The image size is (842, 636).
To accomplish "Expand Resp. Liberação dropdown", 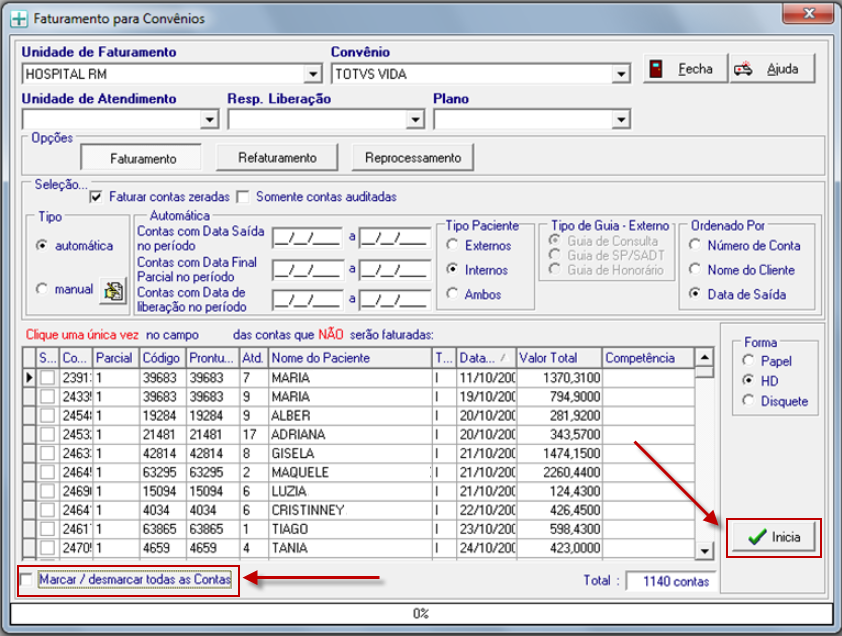I will [x=415, y=119].
